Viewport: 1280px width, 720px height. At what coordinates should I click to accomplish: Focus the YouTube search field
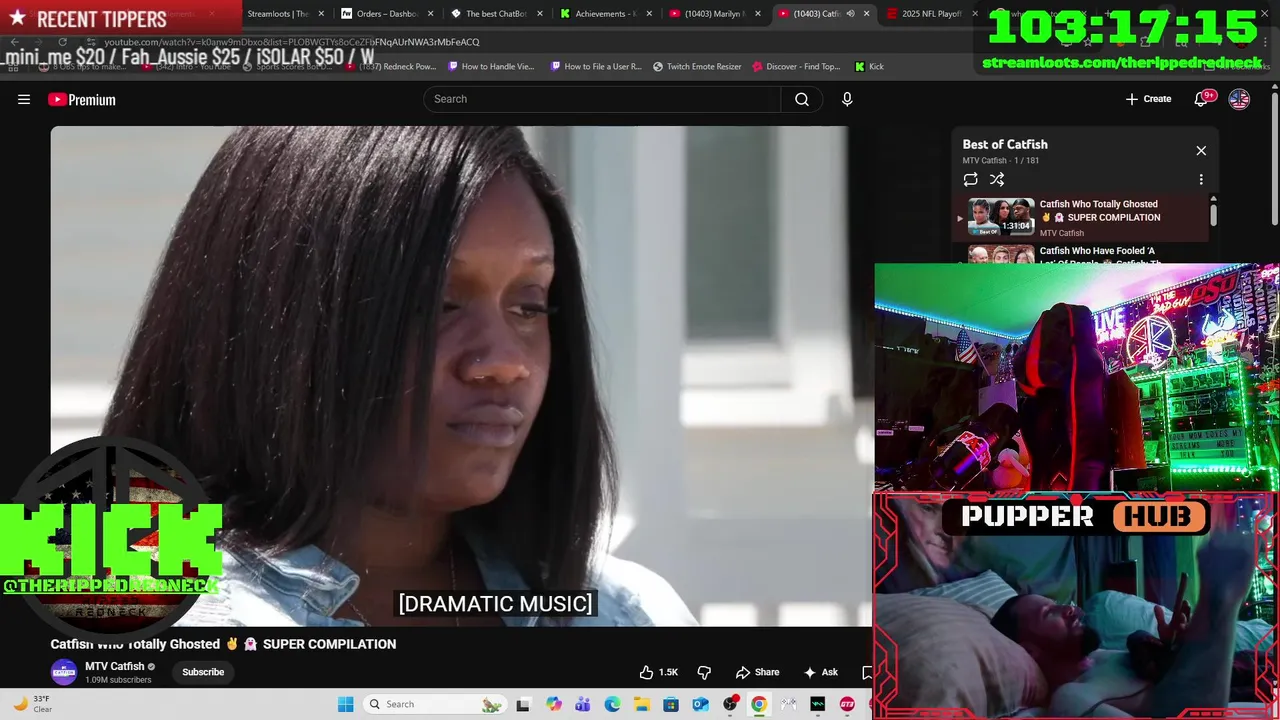[x=602, y=99]
